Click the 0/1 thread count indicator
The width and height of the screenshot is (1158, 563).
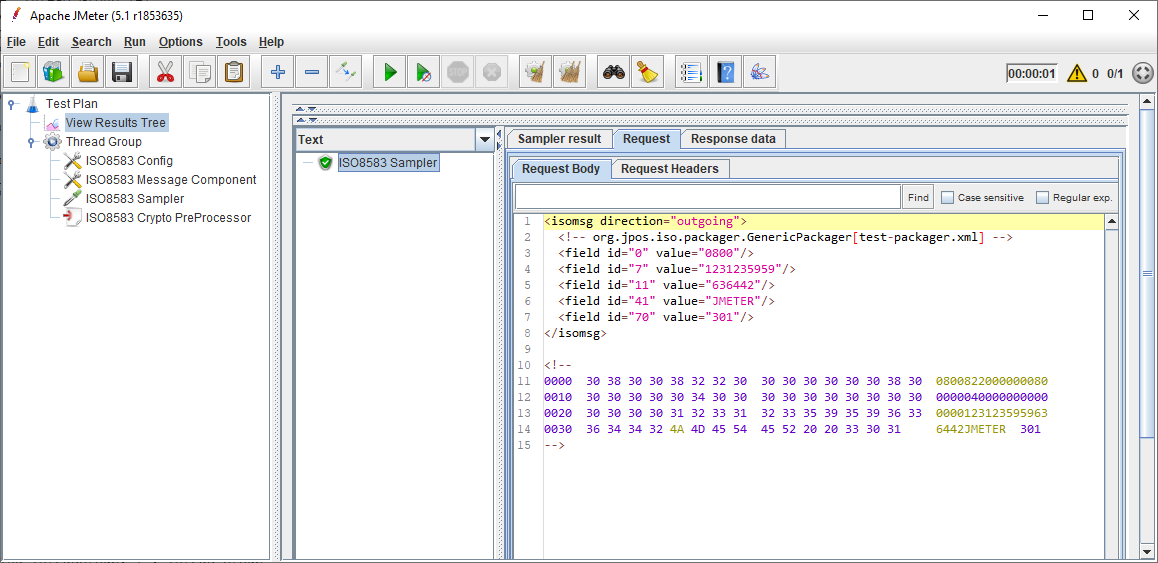[1114, 73]
